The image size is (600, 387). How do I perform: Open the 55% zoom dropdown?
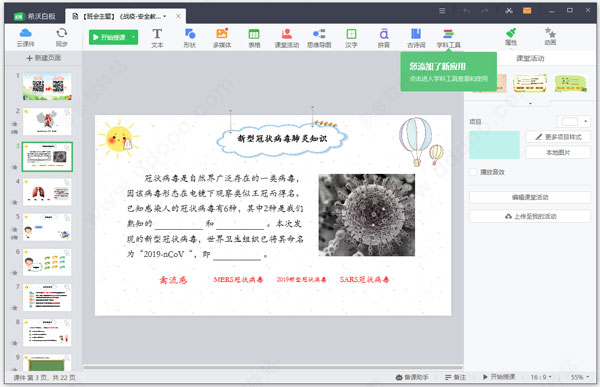580,377
